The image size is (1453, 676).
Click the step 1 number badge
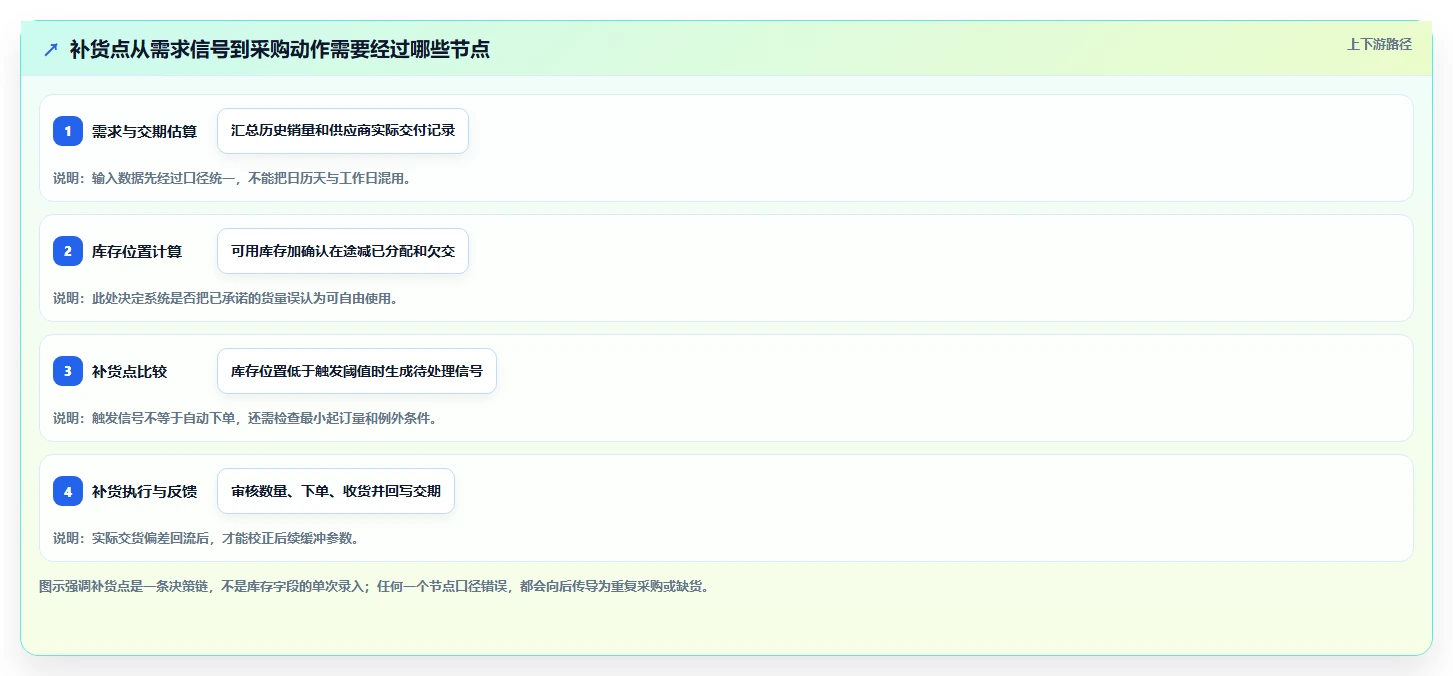(68, 131)
